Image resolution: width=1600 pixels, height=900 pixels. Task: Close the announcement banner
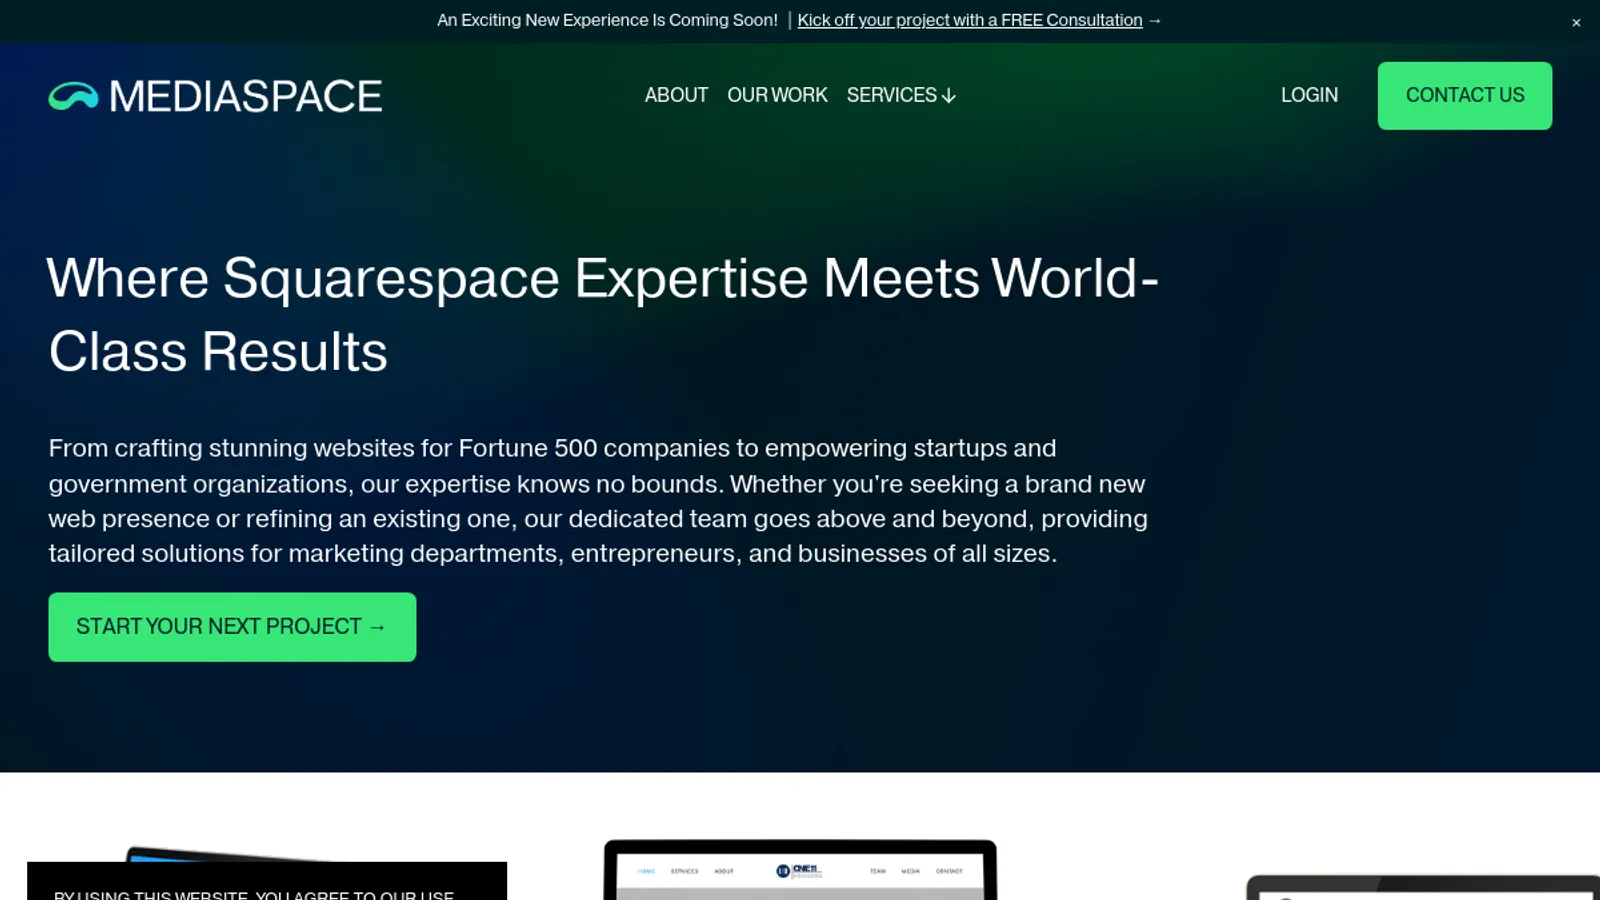click(1576, 22)
